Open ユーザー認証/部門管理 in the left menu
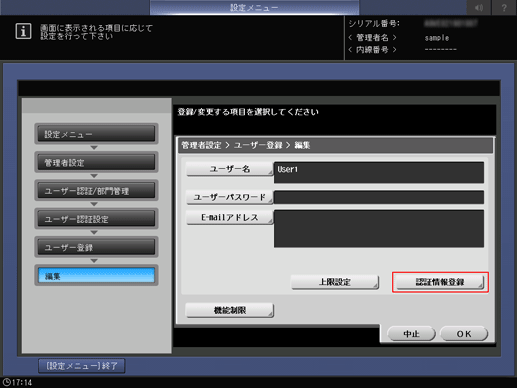The width and height of the screenshot is (517, 388). click(x=96, y=191)
